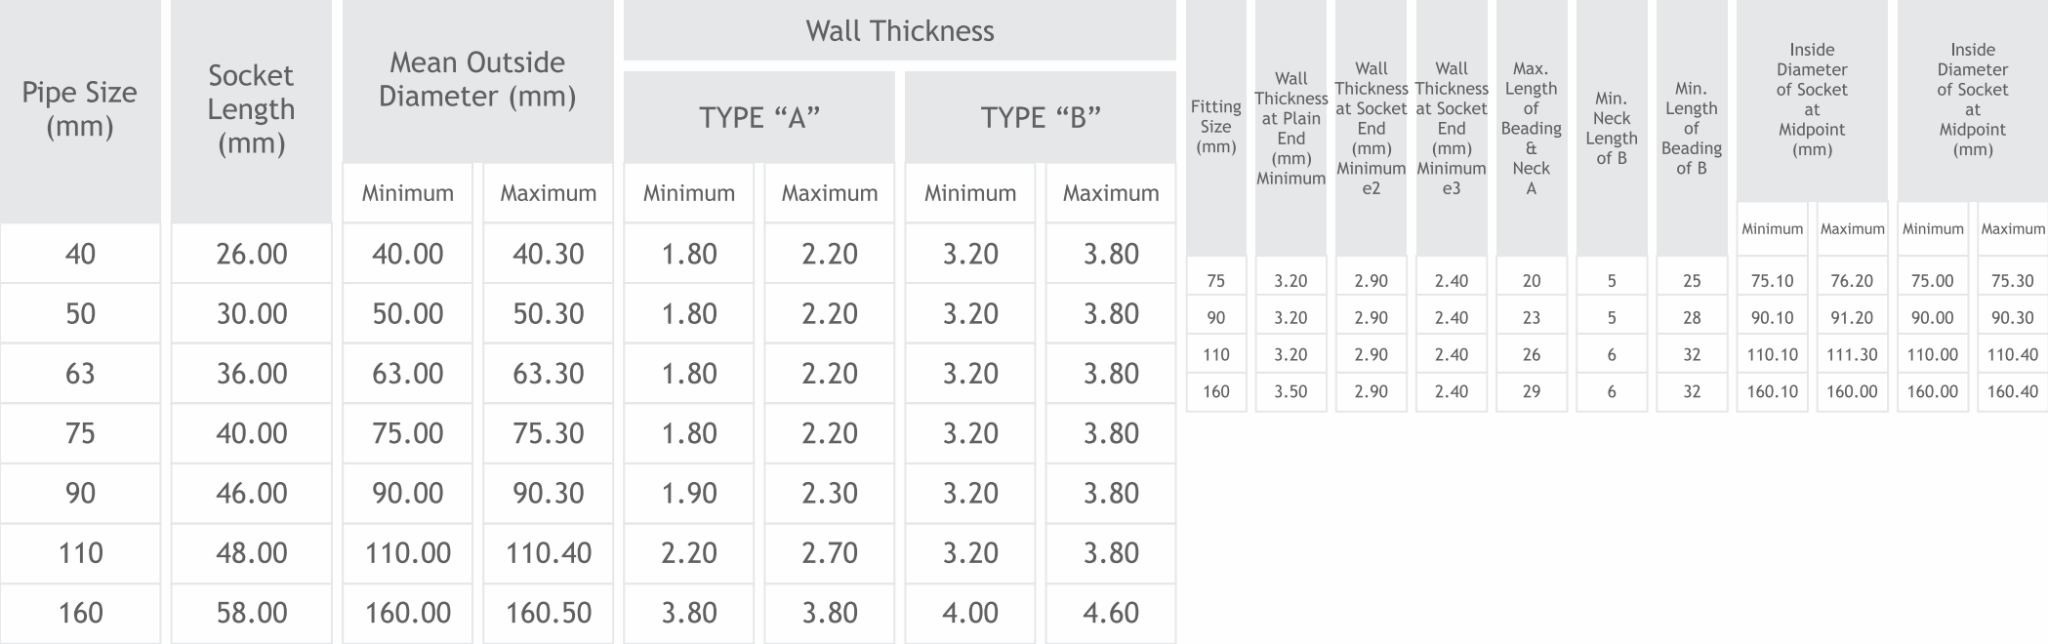Select Min. Neck Length of B header
Screen dimensions: 2048x644
(1611, 127)
